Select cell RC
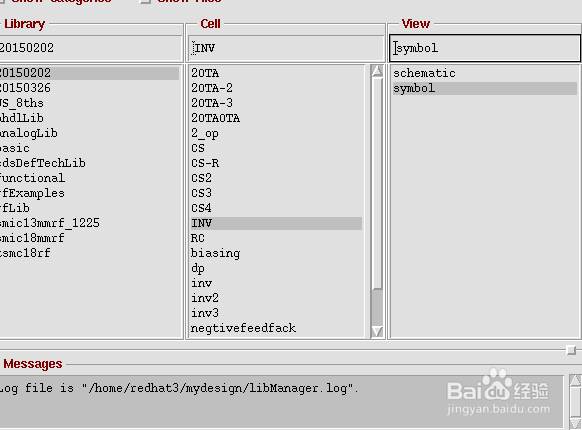 pyautogui.click(x=198, y=238)
